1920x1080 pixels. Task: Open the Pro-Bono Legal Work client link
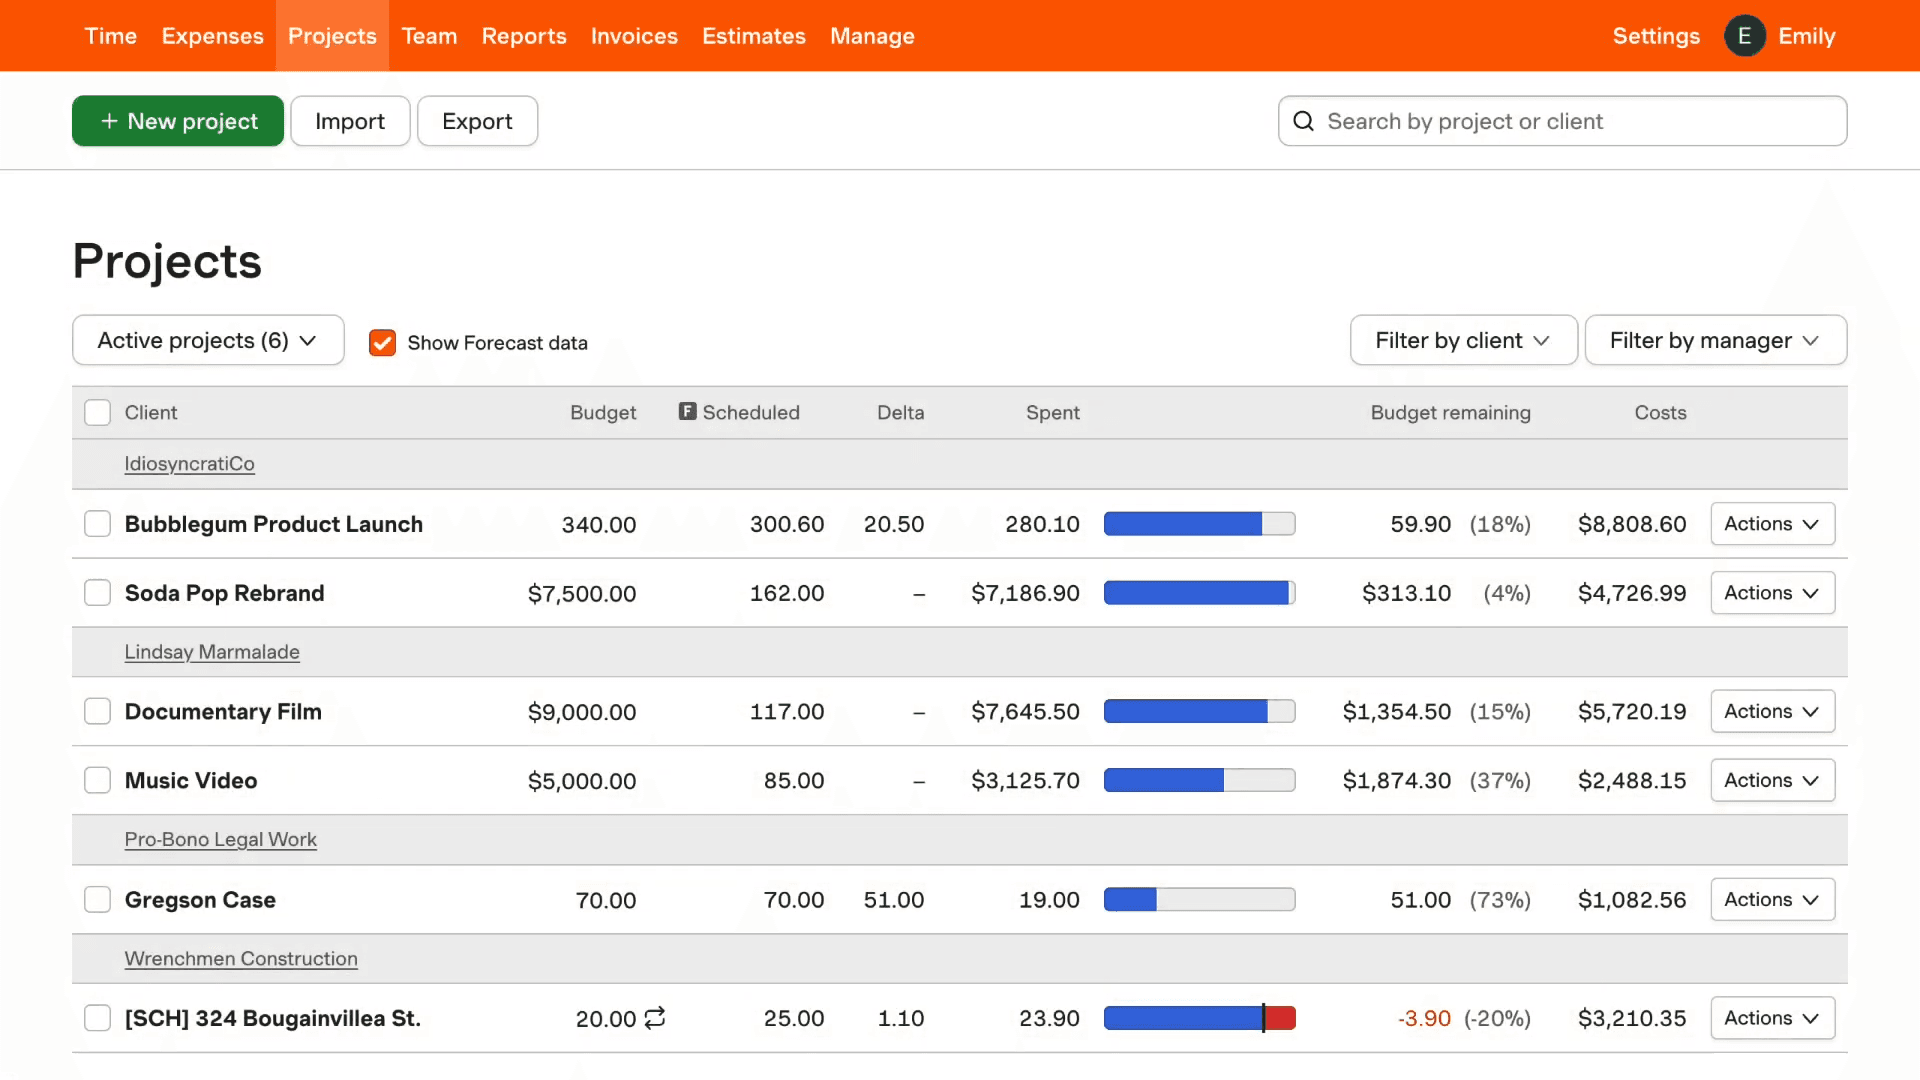[220, 840]
